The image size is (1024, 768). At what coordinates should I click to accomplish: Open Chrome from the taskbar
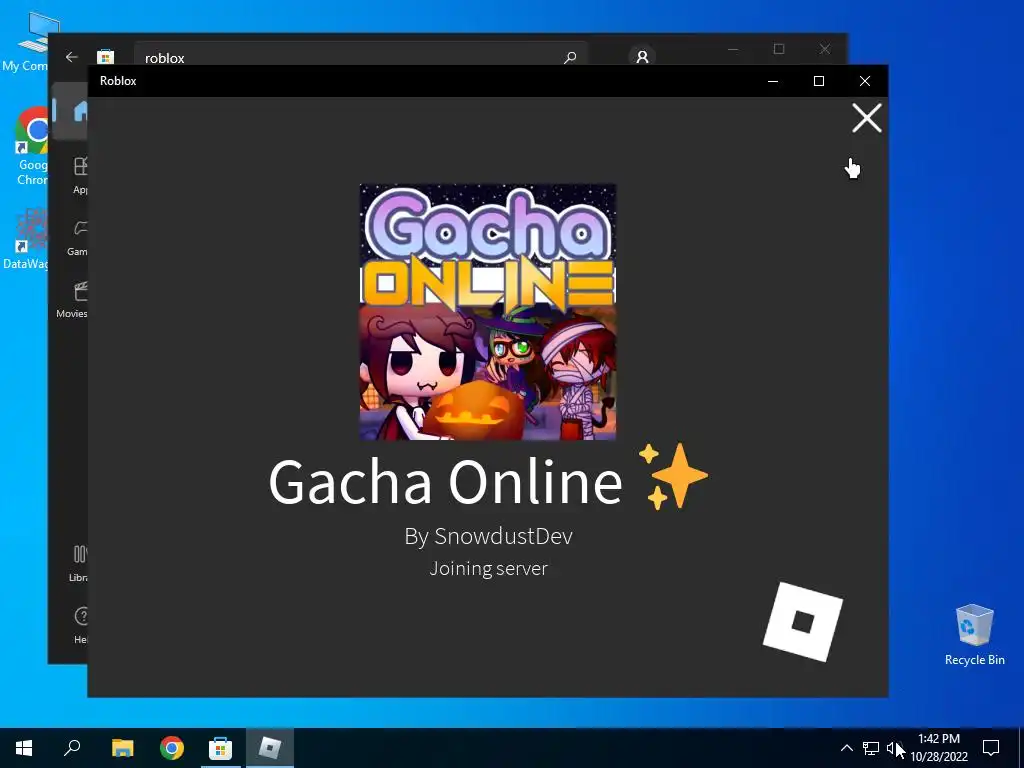click(172, 748)
